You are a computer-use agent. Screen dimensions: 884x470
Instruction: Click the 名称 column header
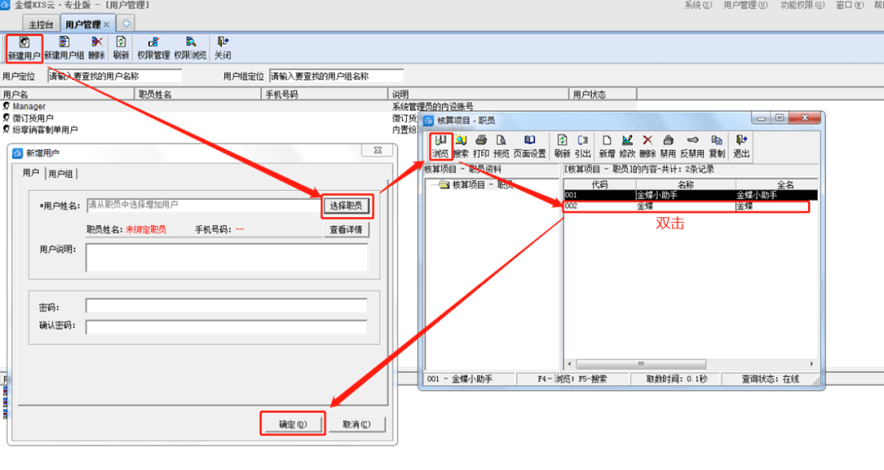[686, 184]
